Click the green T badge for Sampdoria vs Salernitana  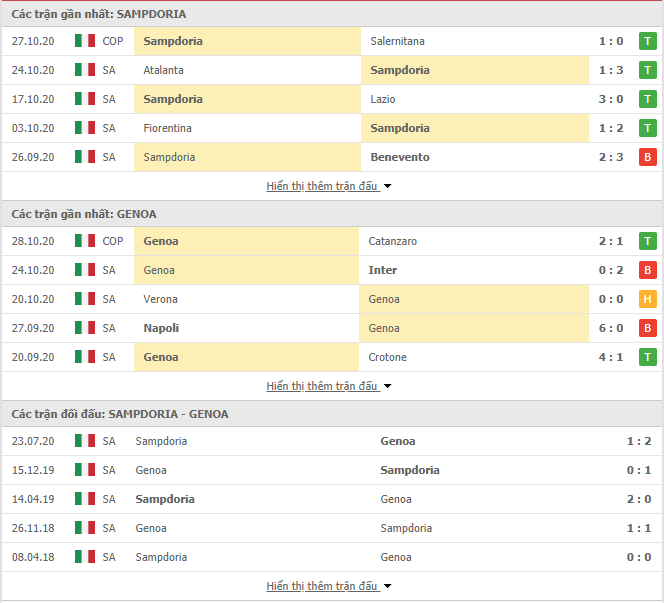point(647,41)
